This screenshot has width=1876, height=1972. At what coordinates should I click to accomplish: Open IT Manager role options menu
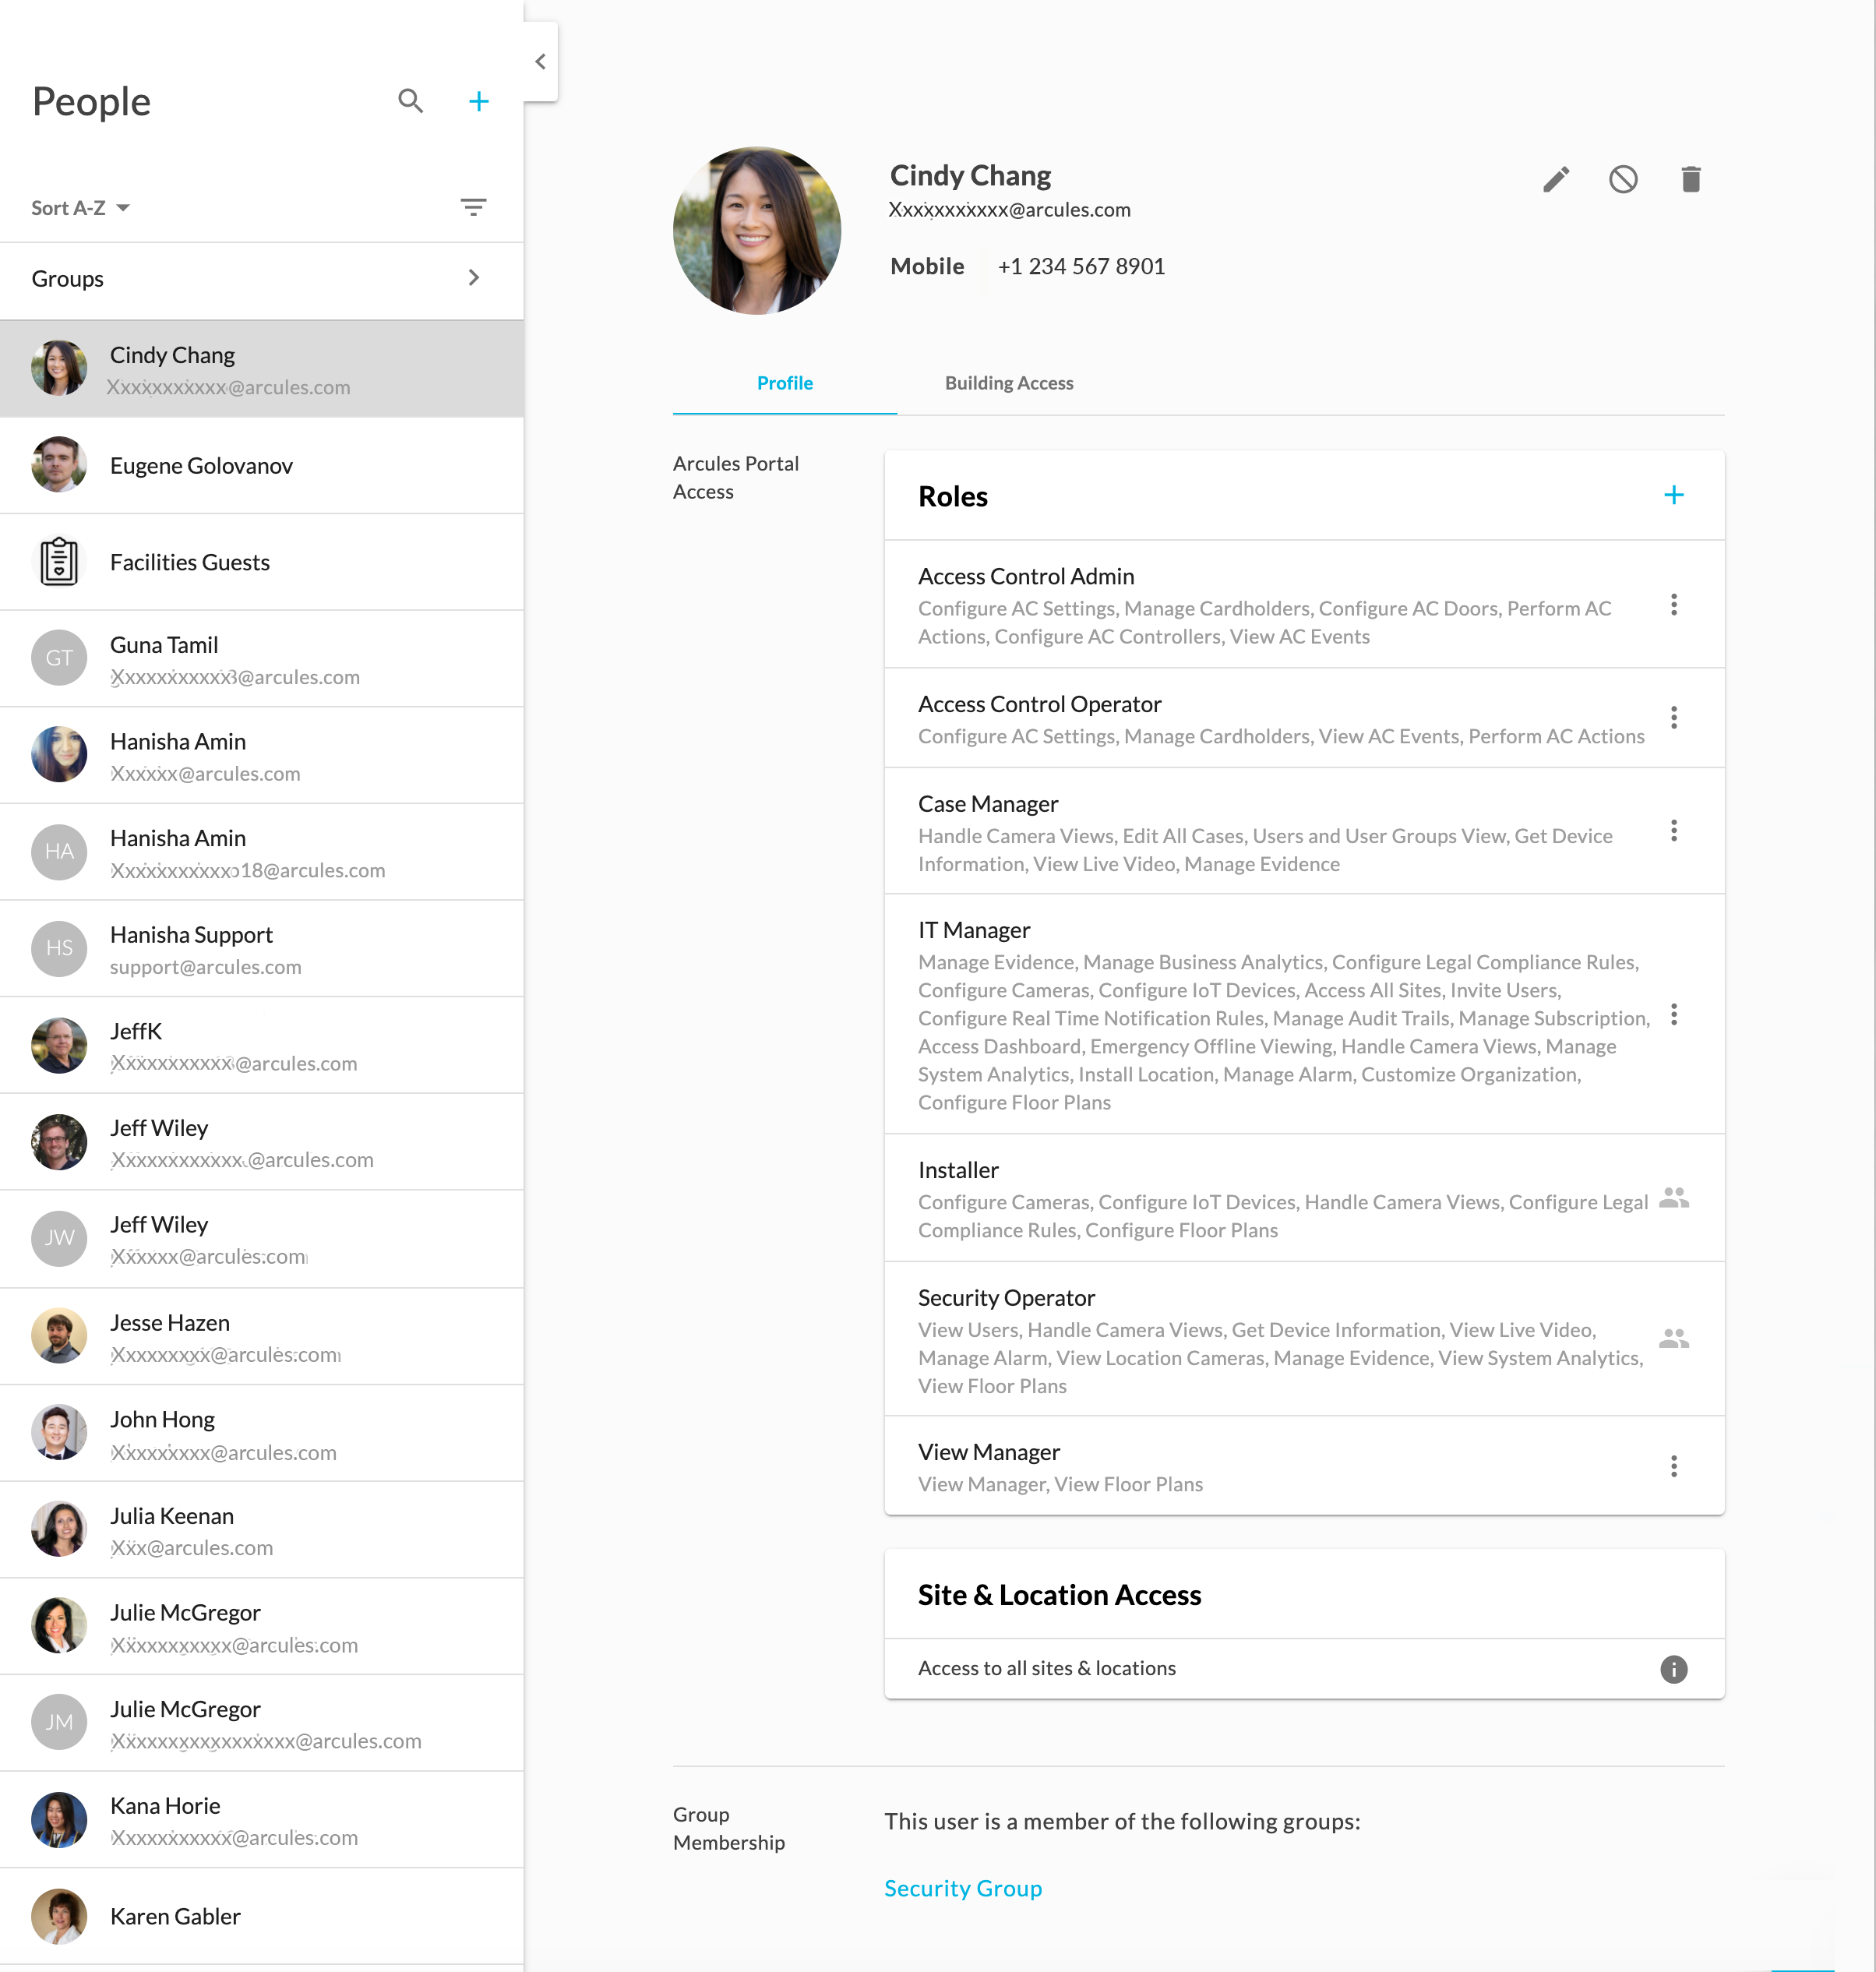1673,1015
